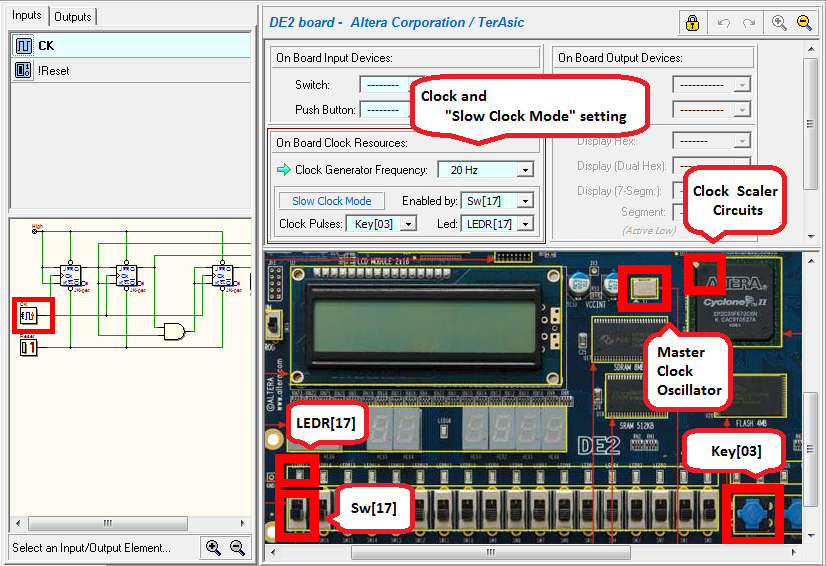Screen dimensions: 826x566
Task: Zoom in on the DE2 board view
Action: tap(779, 23)
